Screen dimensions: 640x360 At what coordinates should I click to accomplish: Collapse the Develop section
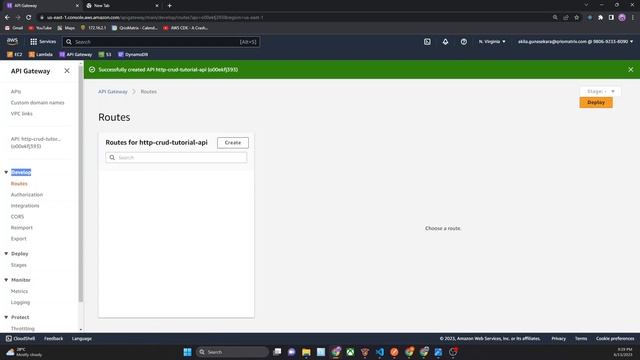click(6, 172)
